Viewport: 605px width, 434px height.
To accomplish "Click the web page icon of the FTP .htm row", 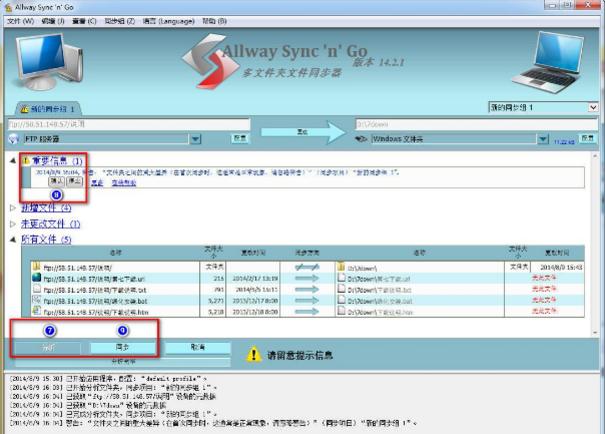I will tap(37, 311).
